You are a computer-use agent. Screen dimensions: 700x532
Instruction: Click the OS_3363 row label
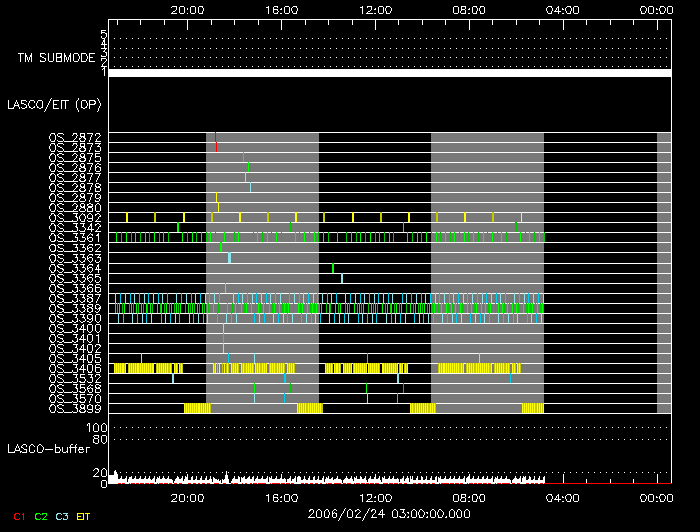pos(75,258)
